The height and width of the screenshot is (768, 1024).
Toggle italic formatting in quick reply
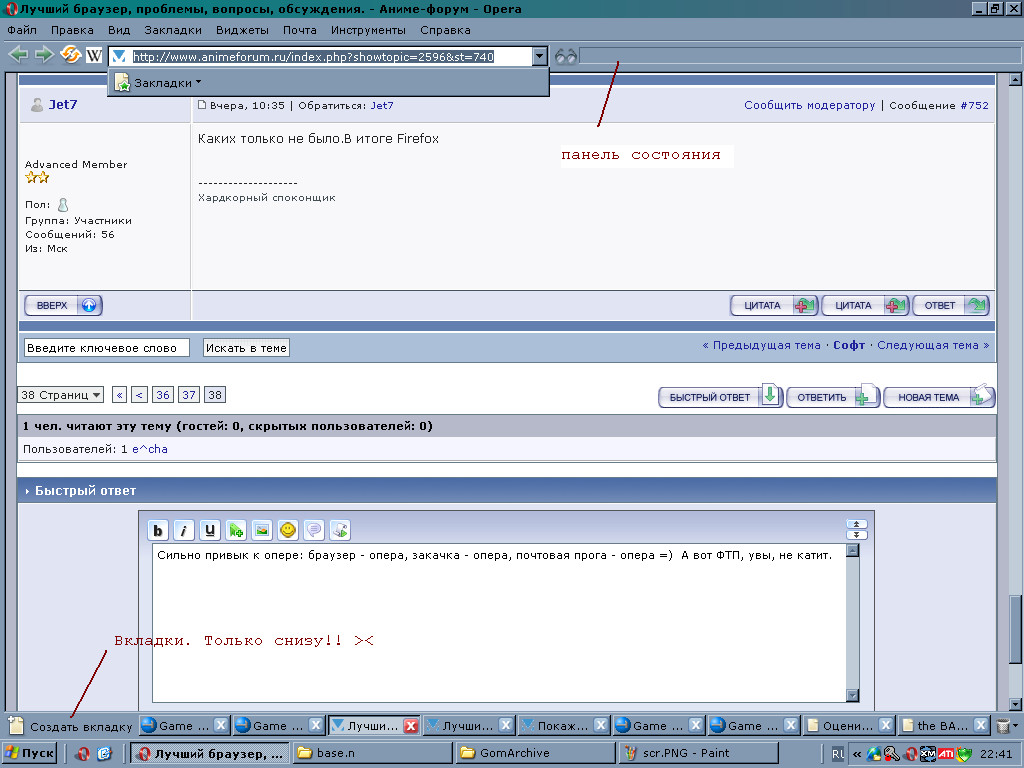[x=184, y=531]
